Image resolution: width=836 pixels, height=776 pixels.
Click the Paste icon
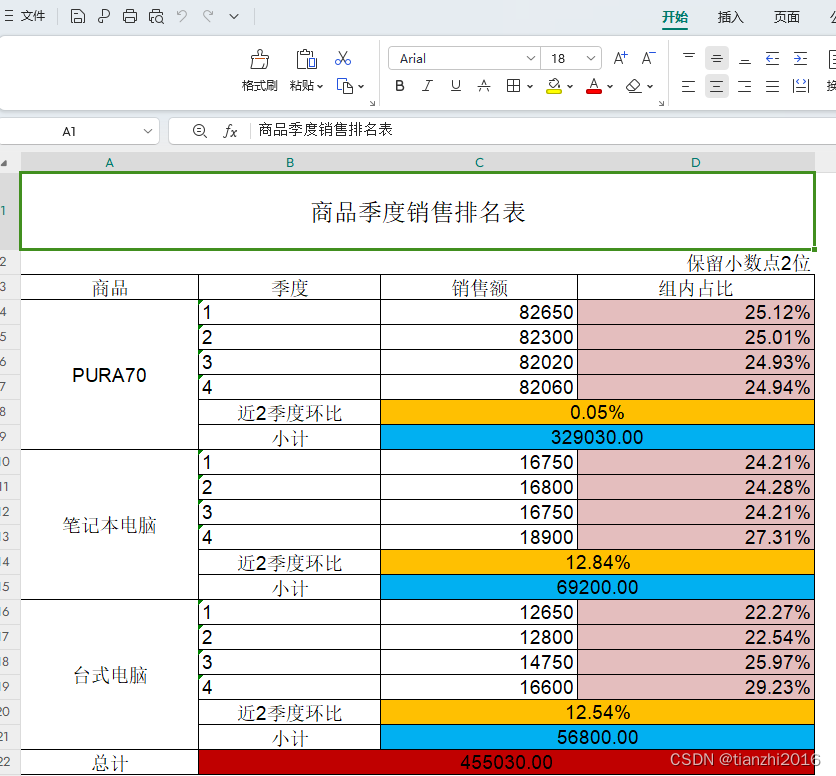coord(306,58)
